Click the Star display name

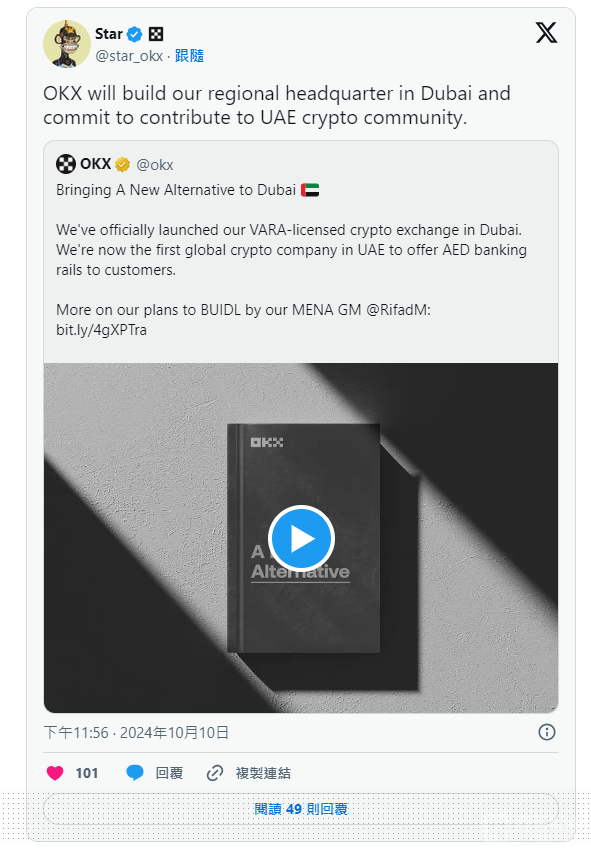point(109,34)
